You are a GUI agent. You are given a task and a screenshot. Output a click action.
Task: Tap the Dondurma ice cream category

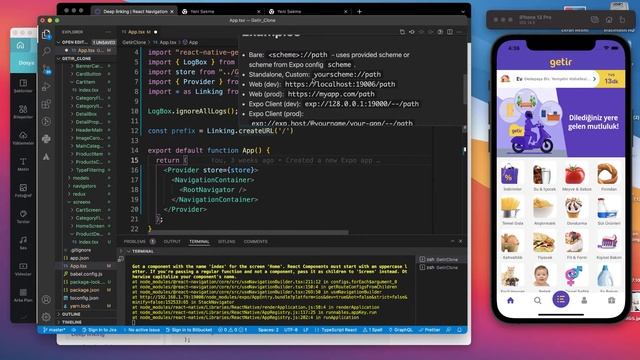click(x=576, y=211)
